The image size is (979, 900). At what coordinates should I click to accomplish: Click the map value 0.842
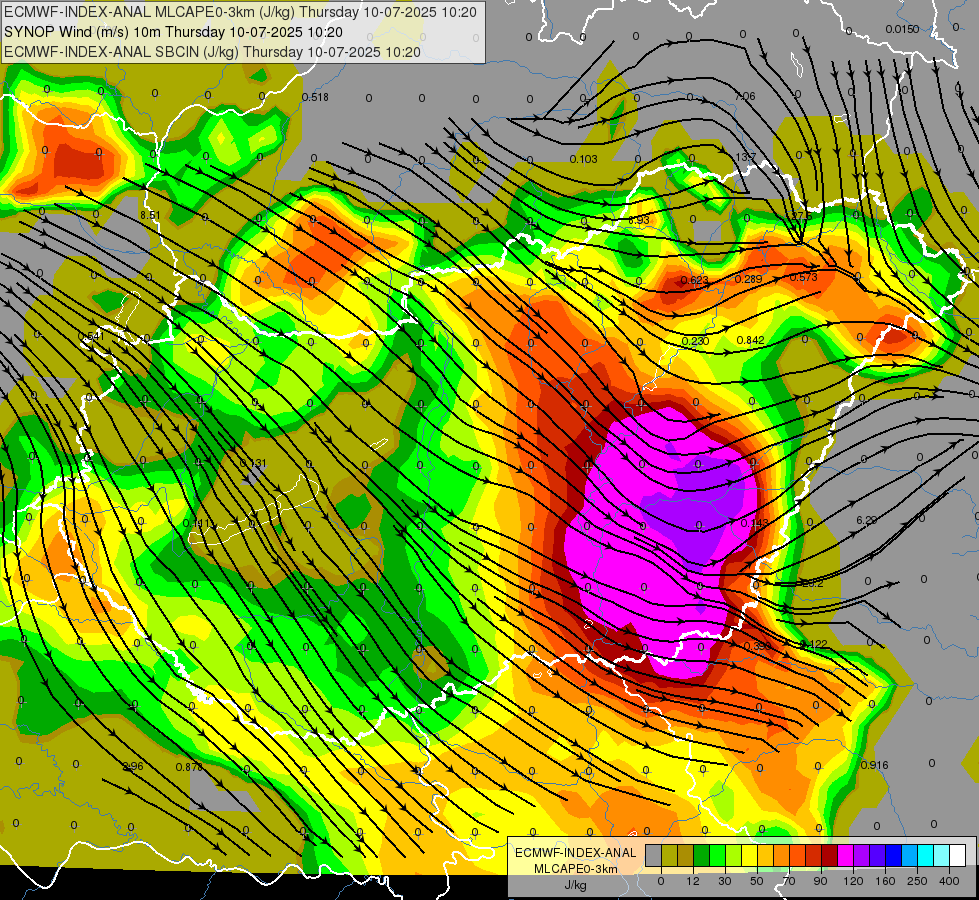pyautogui.click(x=750, y=340)
